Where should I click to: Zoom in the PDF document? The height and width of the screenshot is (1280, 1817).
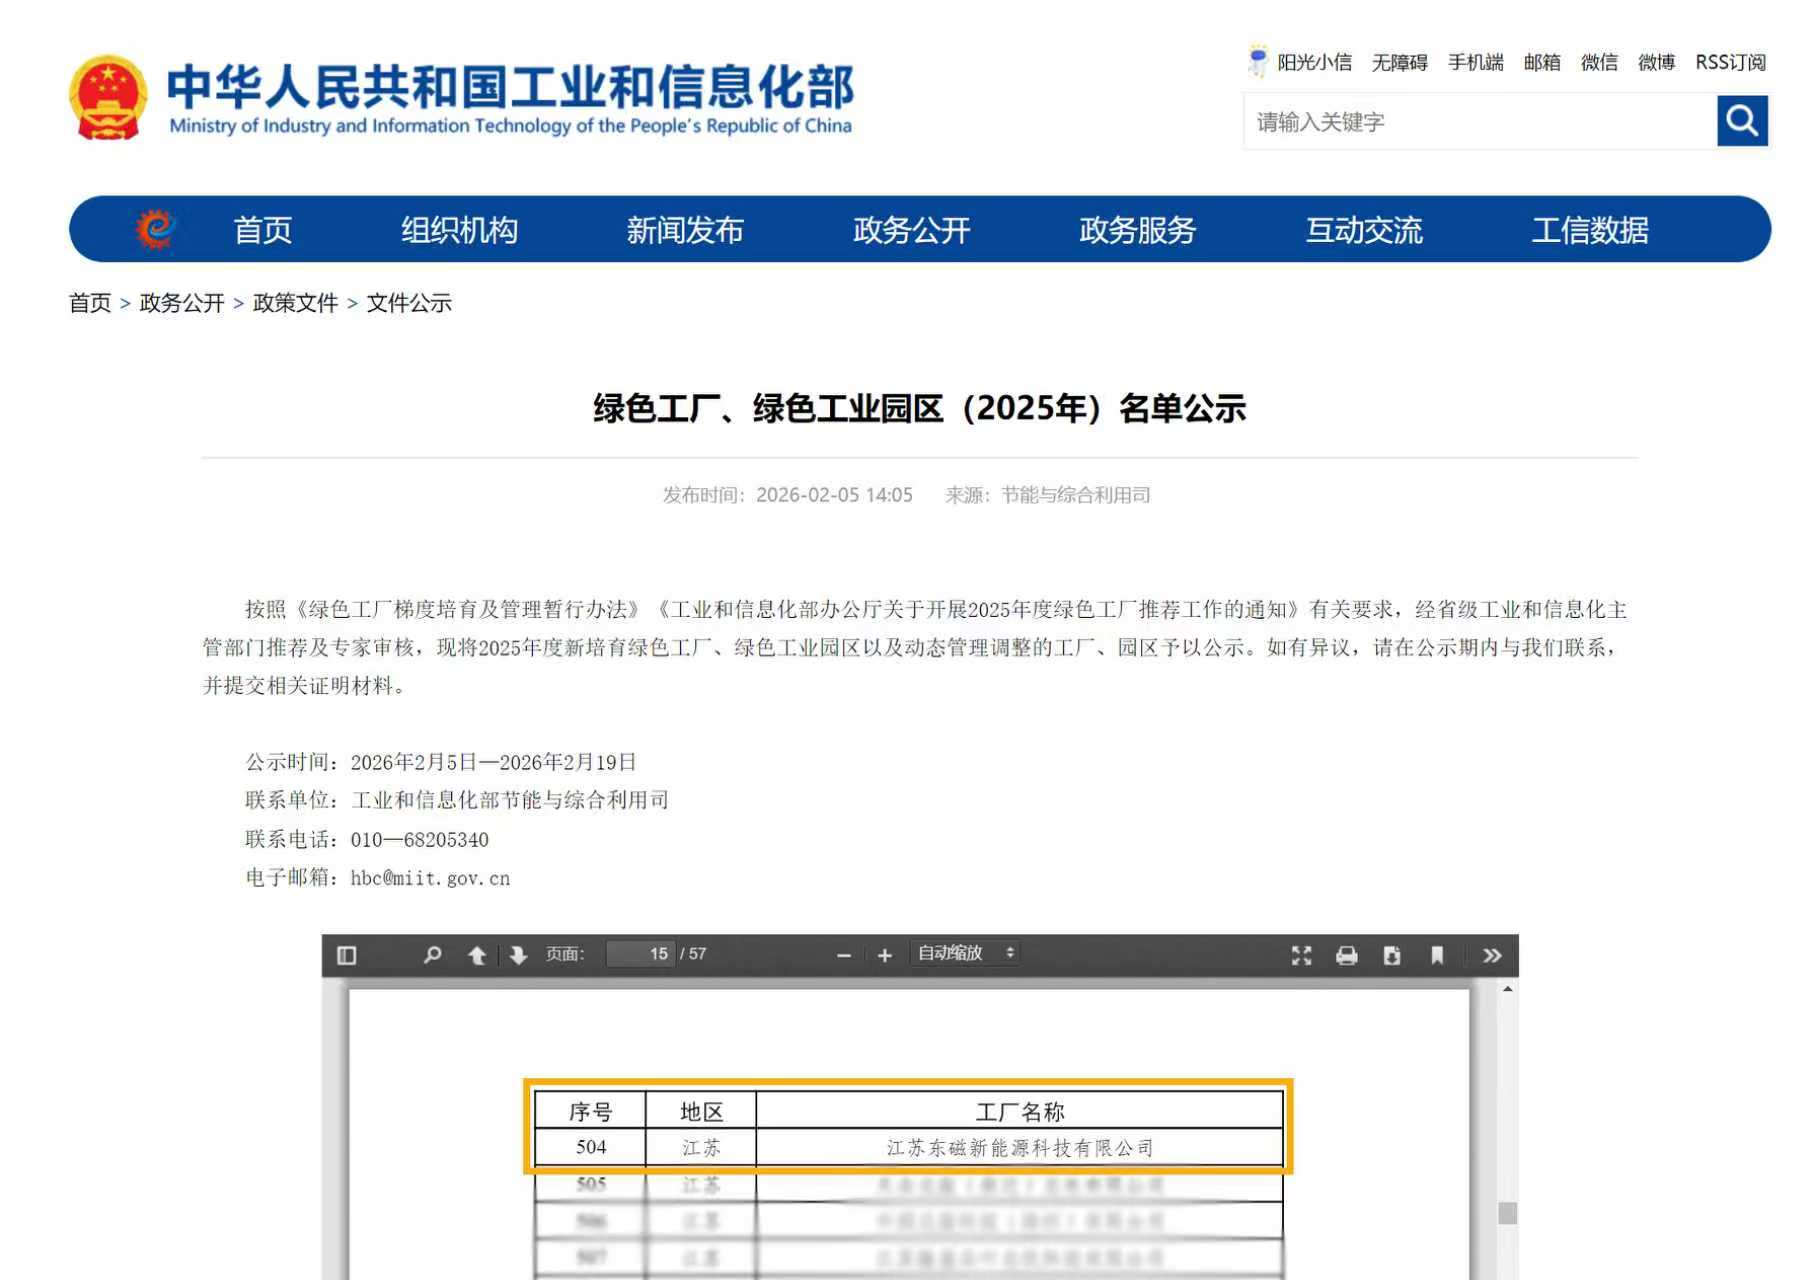(884, 955)
